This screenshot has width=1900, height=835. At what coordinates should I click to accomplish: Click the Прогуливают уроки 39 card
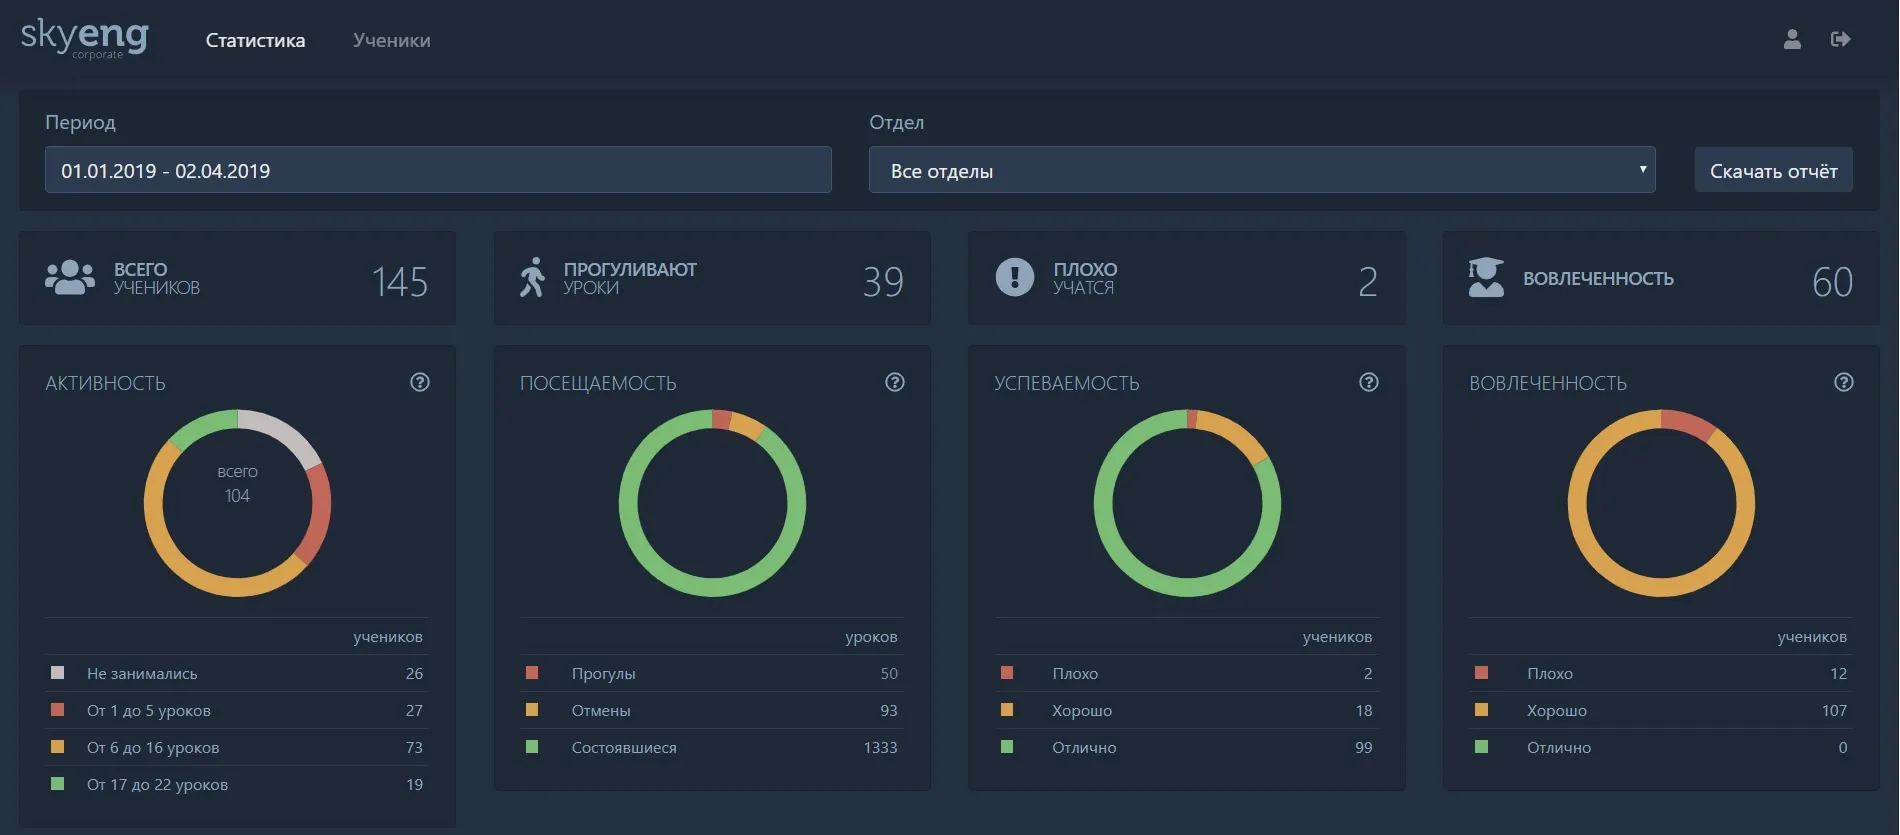pos(712,278)
